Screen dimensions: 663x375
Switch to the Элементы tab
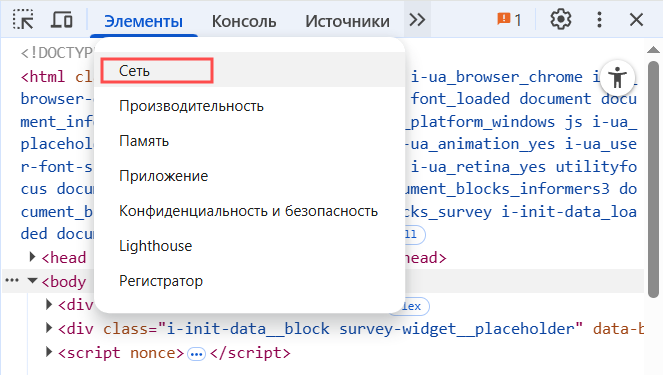pos(143,21)
